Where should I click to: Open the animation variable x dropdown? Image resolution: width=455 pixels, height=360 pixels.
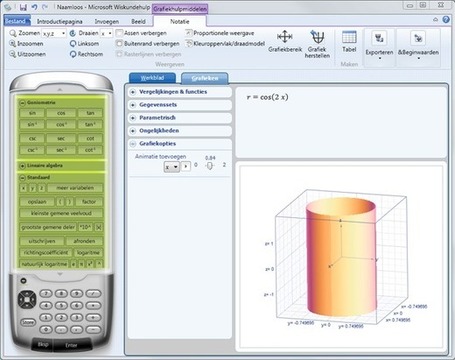pyautogui.click(x=172, y=166)
